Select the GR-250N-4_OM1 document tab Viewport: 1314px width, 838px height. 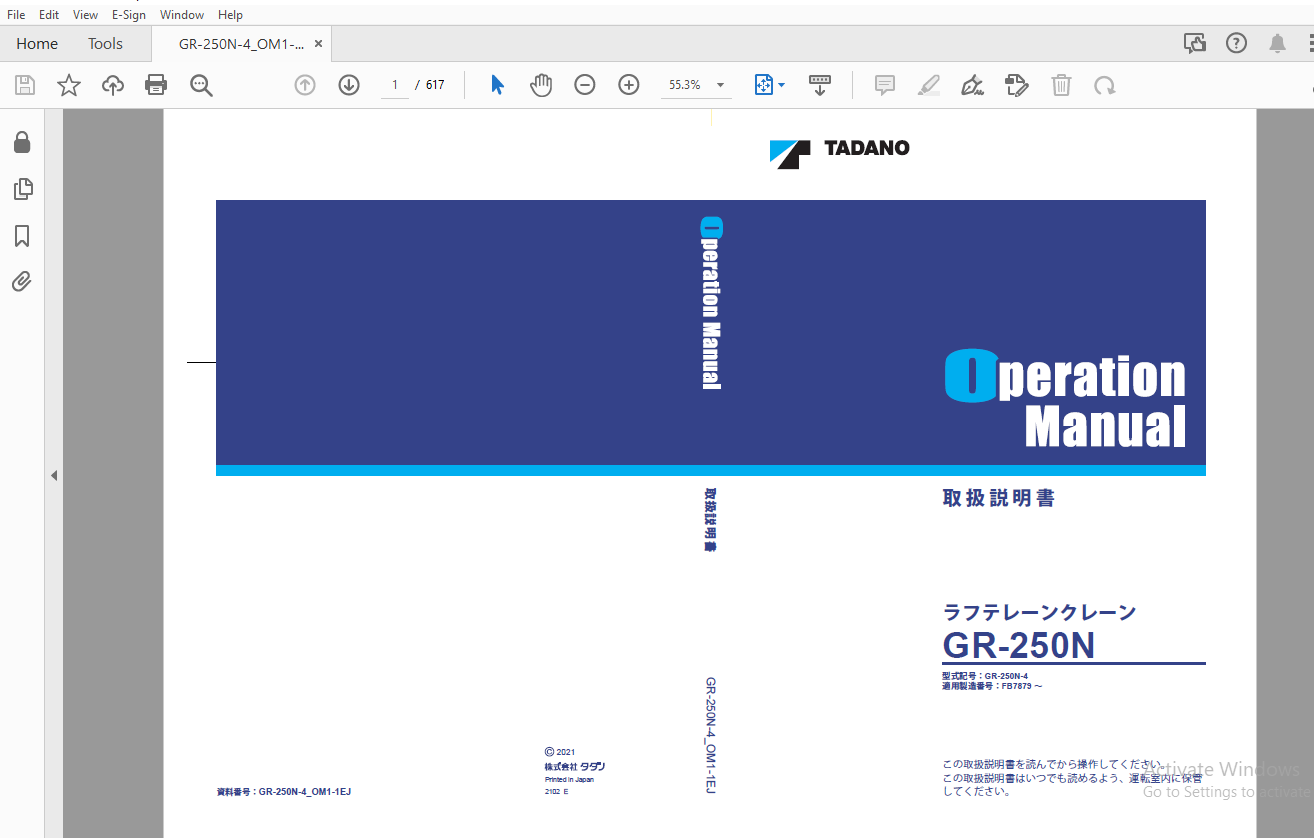point(241,44)
